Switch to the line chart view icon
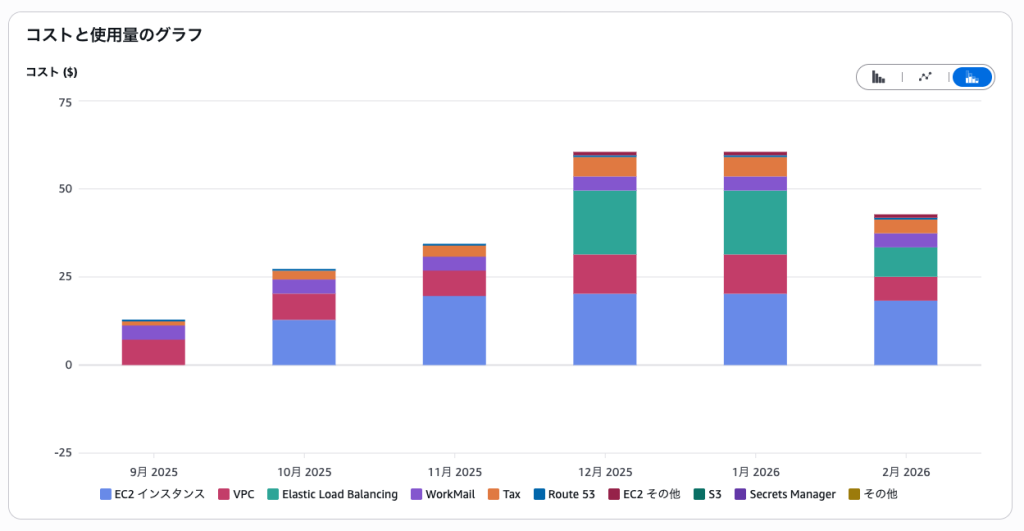1024x531 pixels. click(x=925, y=77)
